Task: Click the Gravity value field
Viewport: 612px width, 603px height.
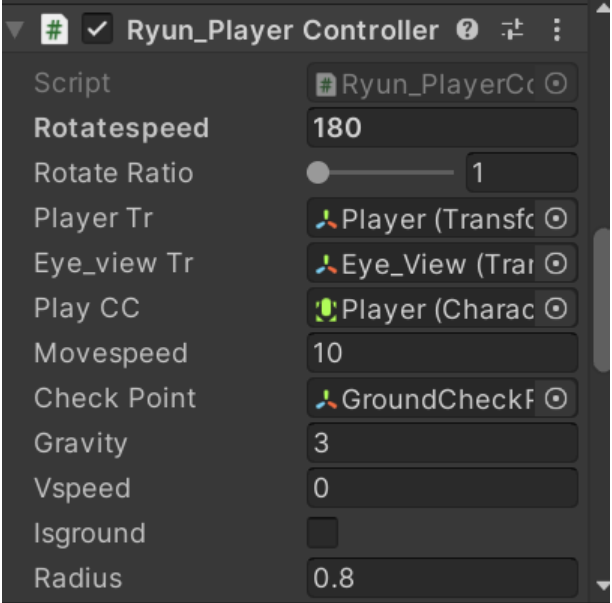Action: point(442,443)
